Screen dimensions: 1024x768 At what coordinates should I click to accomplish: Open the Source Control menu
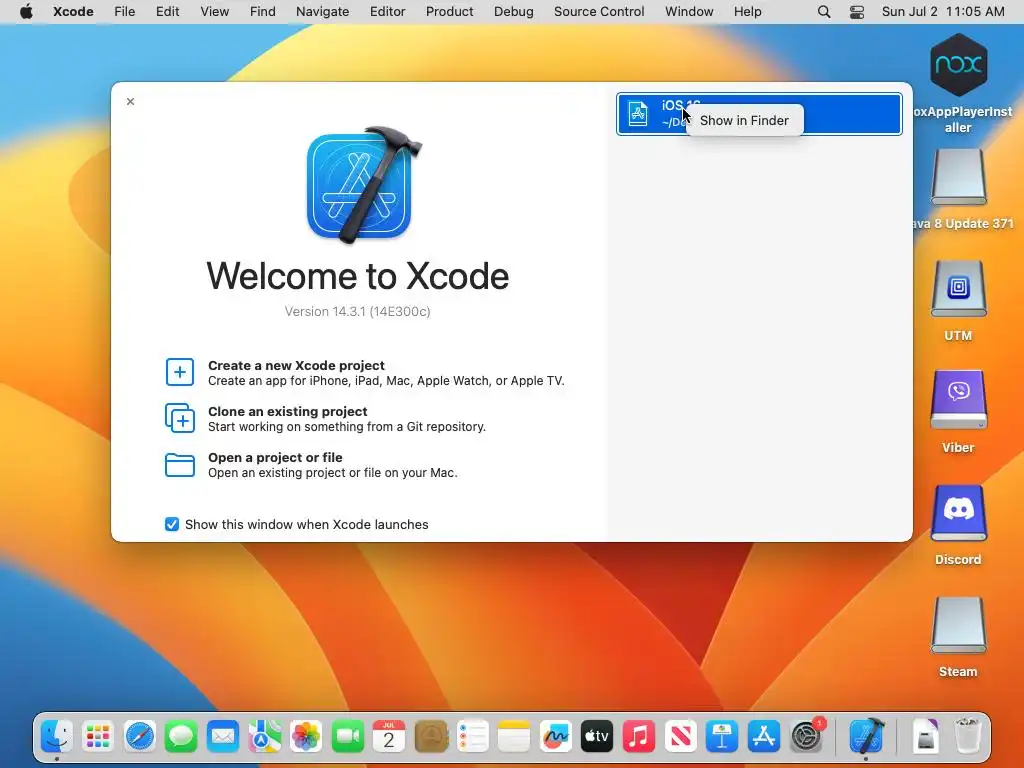tap(599, 12)
